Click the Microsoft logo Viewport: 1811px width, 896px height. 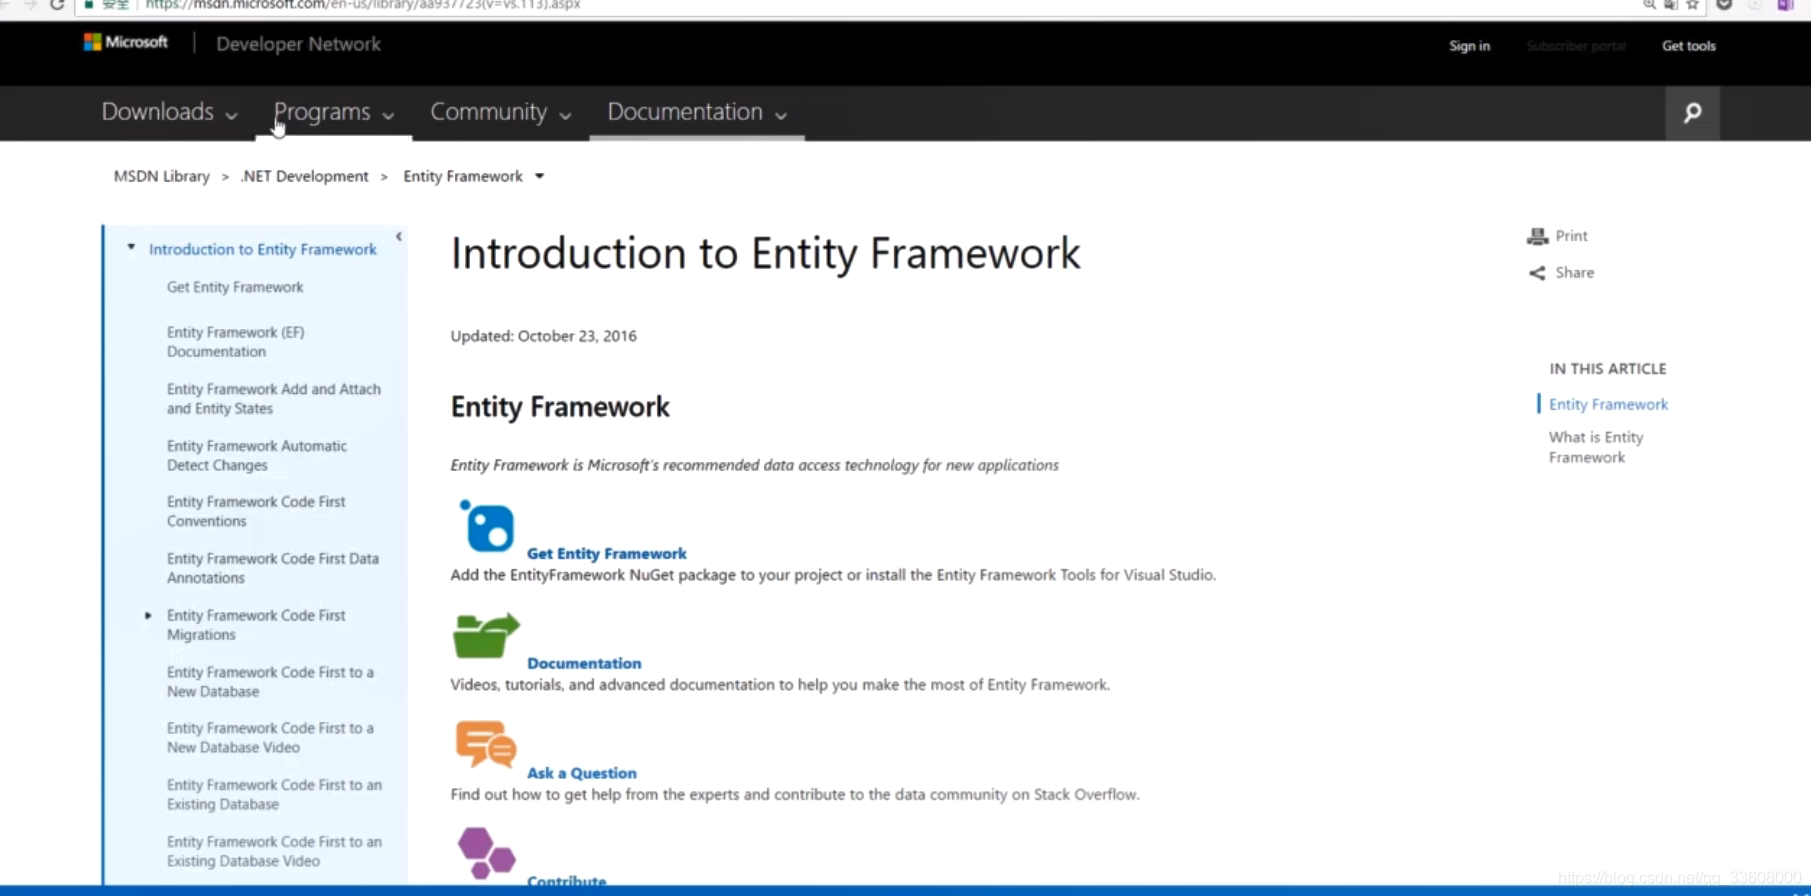[126, 42]
